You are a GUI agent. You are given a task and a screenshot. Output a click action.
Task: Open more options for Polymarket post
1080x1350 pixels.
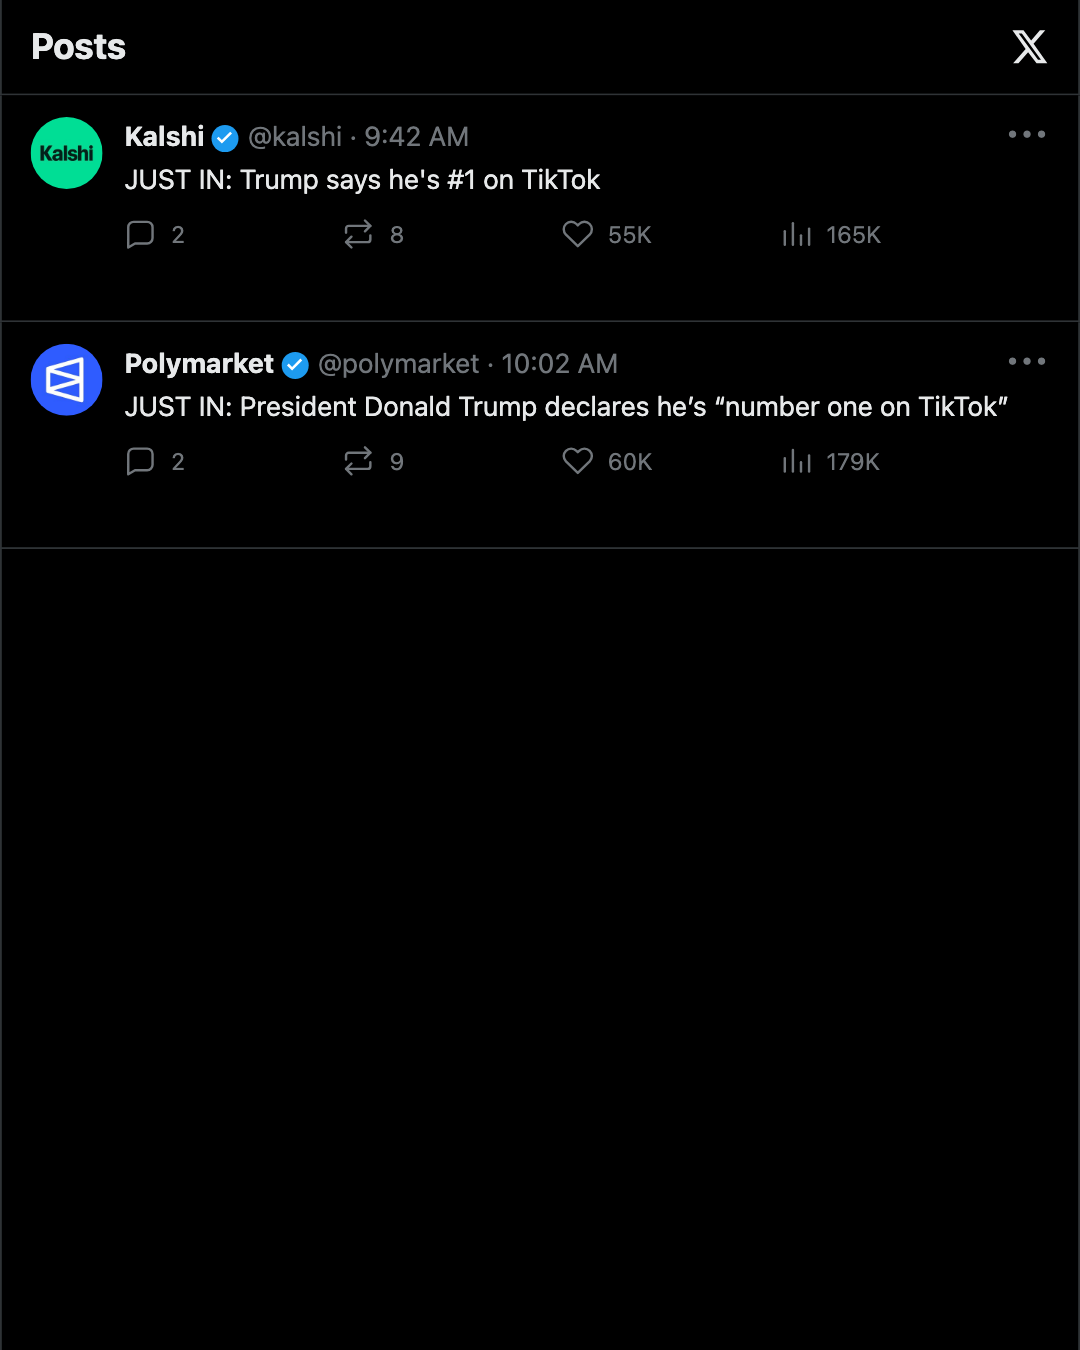(1027, 361)
